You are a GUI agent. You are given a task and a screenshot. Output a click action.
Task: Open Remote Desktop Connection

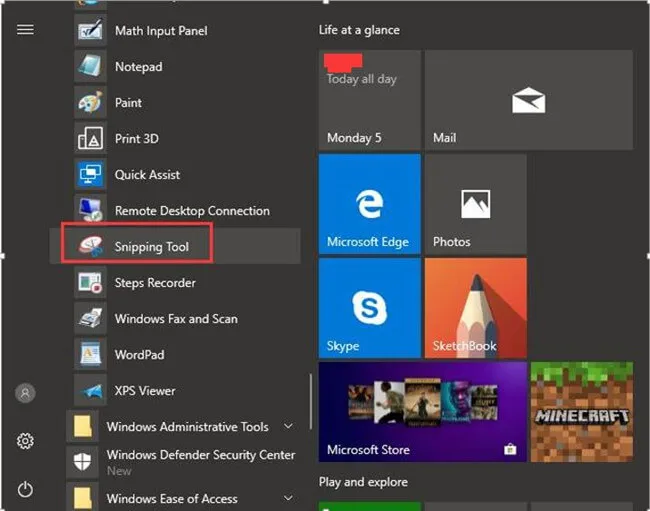coord(191,211)
